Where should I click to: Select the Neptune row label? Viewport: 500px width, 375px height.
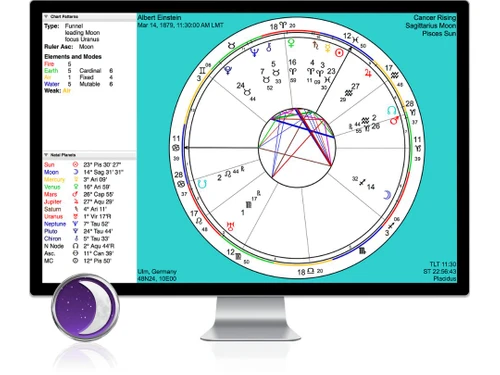click(x=55, y=224)
